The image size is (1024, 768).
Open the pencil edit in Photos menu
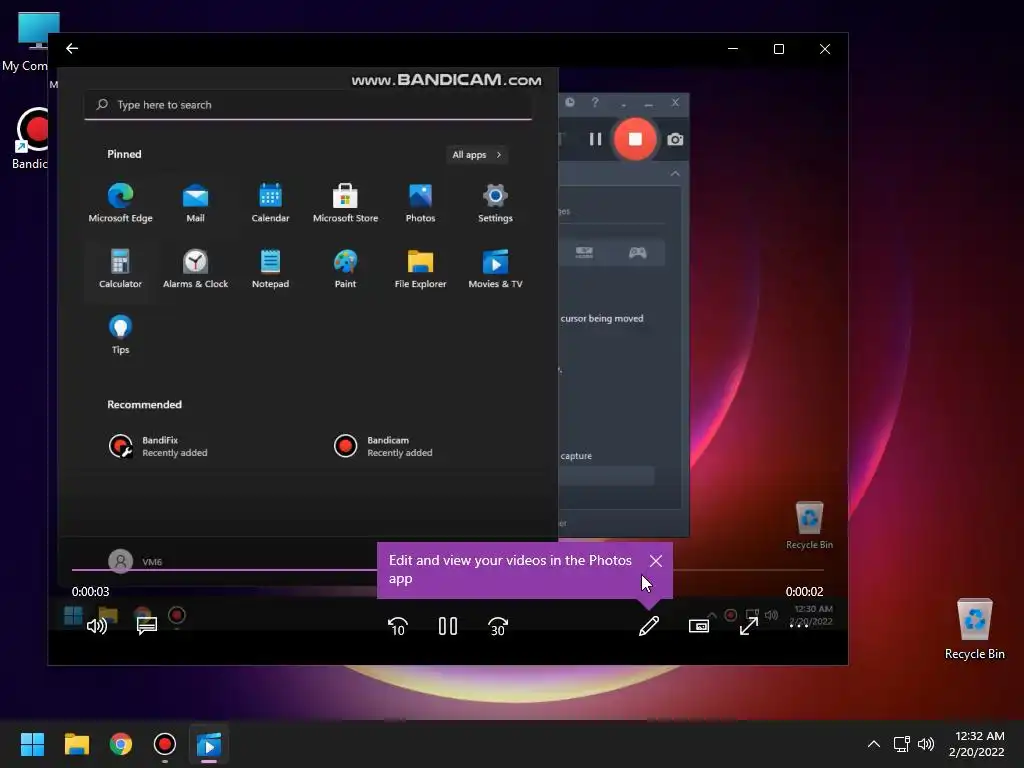pyautogui.click(x=648, y=626)
